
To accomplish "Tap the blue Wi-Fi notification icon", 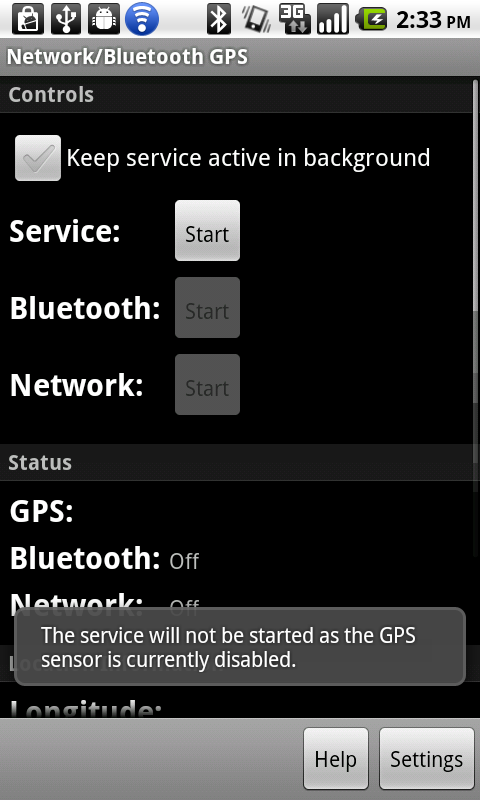I will pos(142,19).
